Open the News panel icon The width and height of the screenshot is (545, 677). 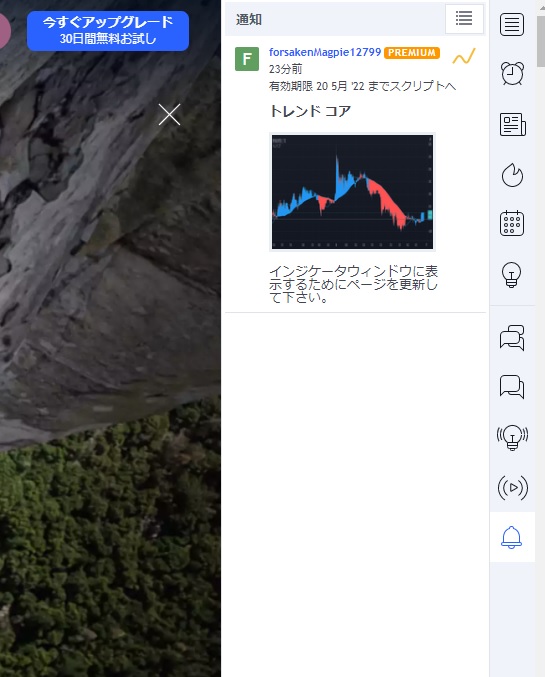pos(512,124)
